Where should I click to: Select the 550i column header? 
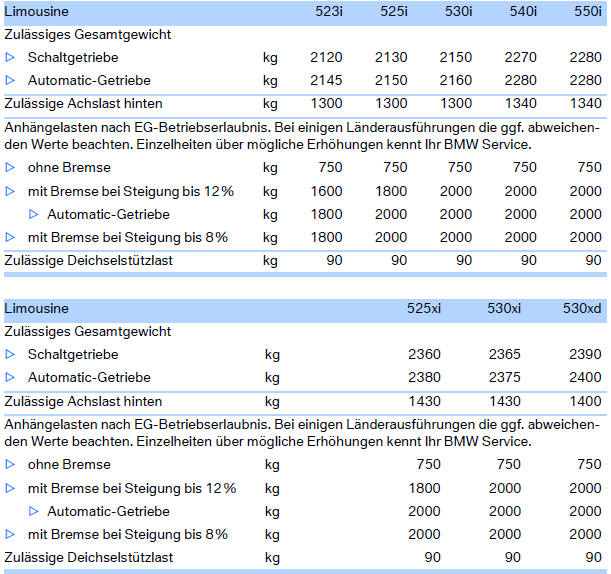[588, 11]
